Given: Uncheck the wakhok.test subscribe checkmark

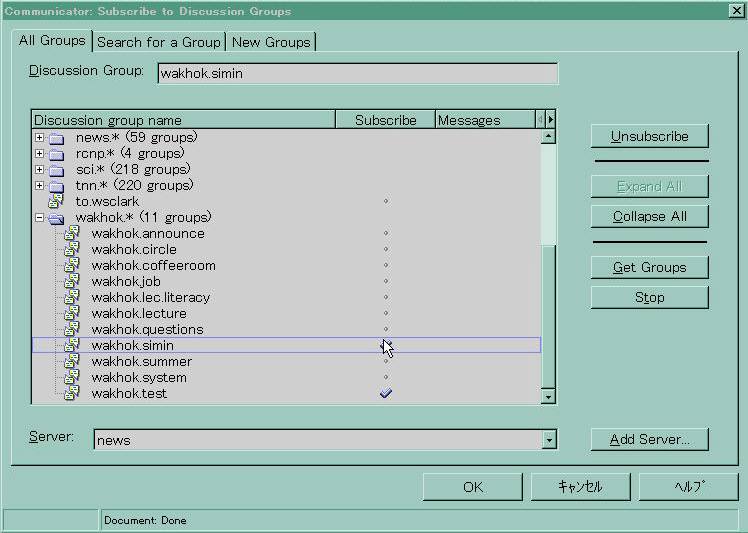Looking at the screenshot, I should tap(386, 394).
